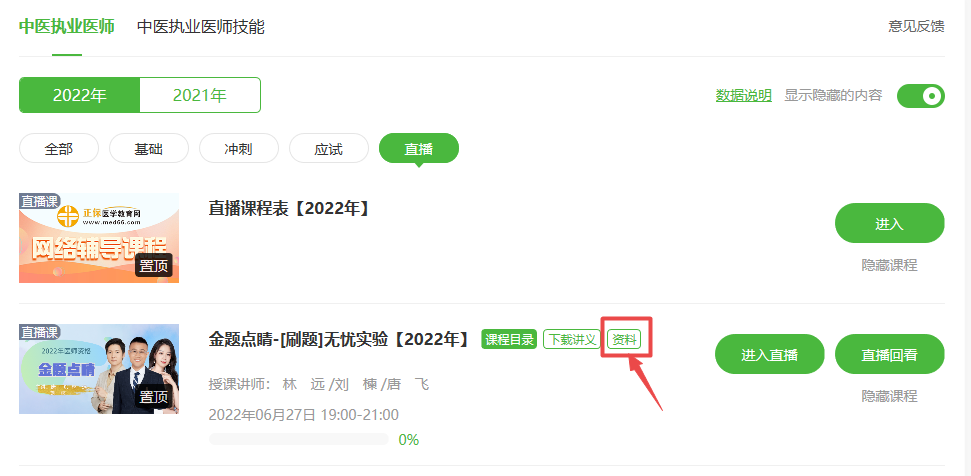The image size is (971, 476).
Task: Click the 意见反馈 link
Action: [917, 27]
